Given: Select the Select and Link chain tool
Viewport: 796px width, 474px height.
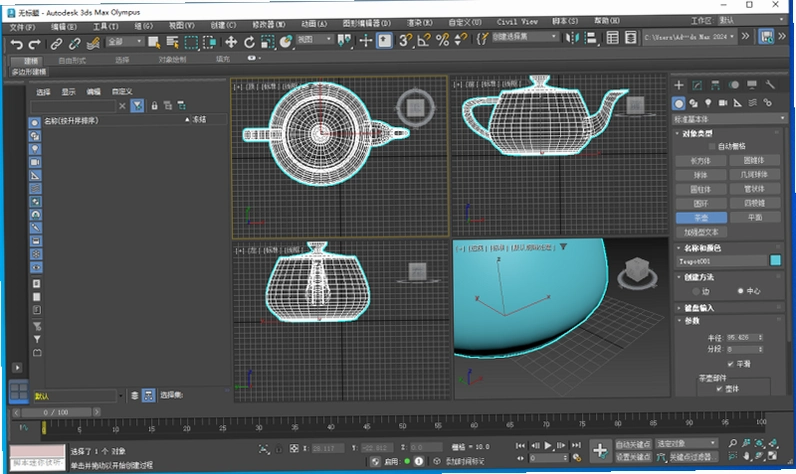Looking at the screenshot, I should tap(56, 44).
